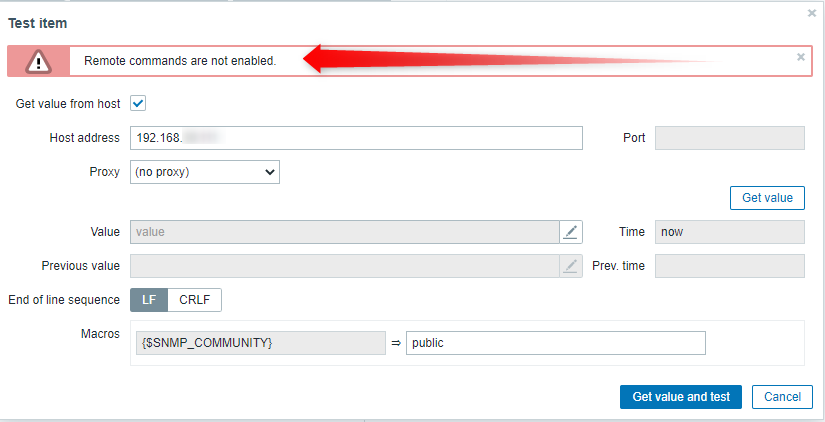Focus the Host address field

356,138
